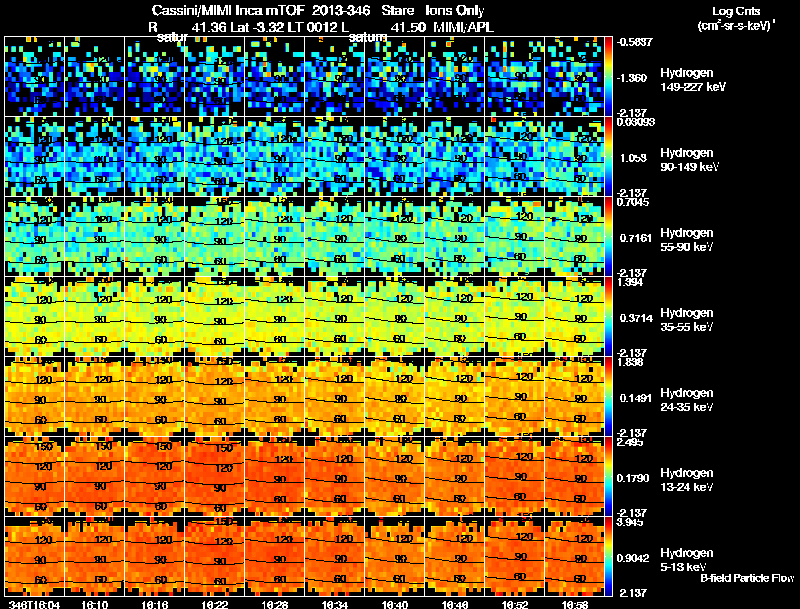The width and height of the screenshot is (800, 609).
Task: Click the "0.9042" colorbar value
Action: 633,559
